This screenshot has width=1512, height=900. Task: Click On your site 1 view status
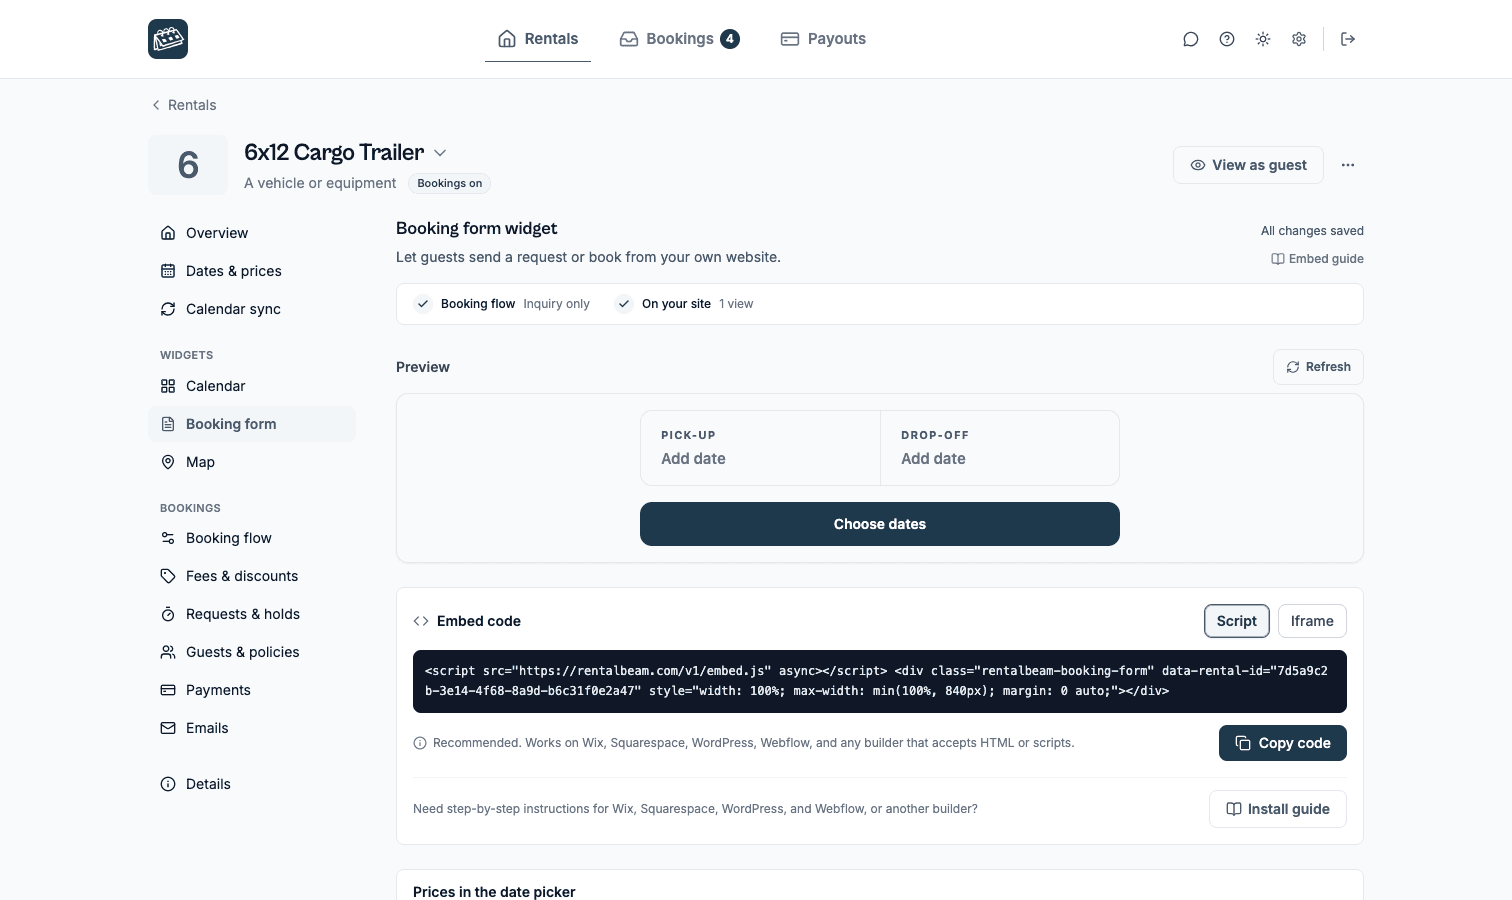coord(684,304)
